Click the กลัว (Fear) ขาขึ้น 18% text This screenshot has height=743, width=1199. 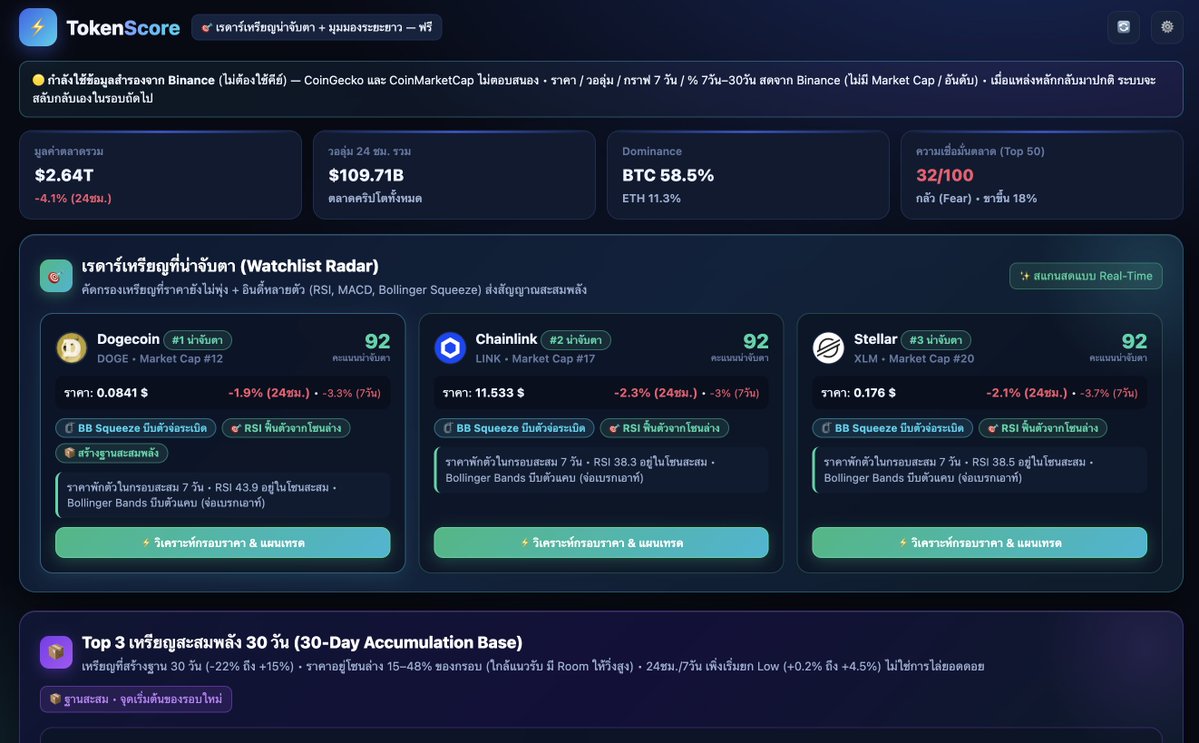point(976,198)
